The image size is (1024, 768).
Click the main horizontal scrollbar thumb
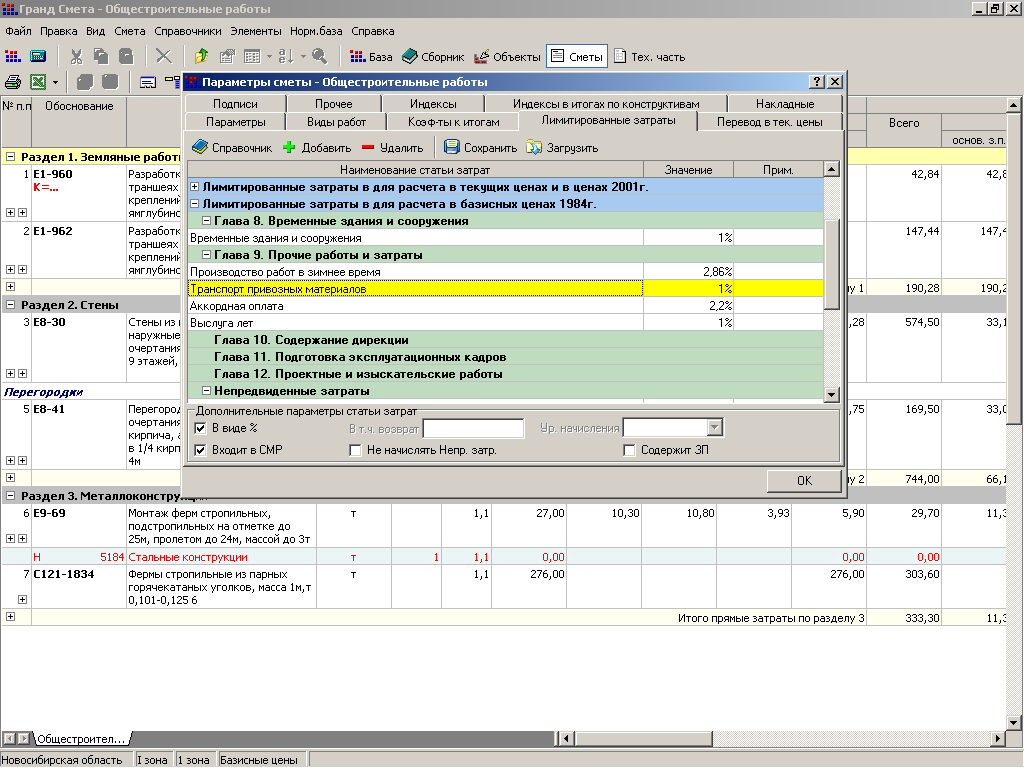(x=642, y=739)
